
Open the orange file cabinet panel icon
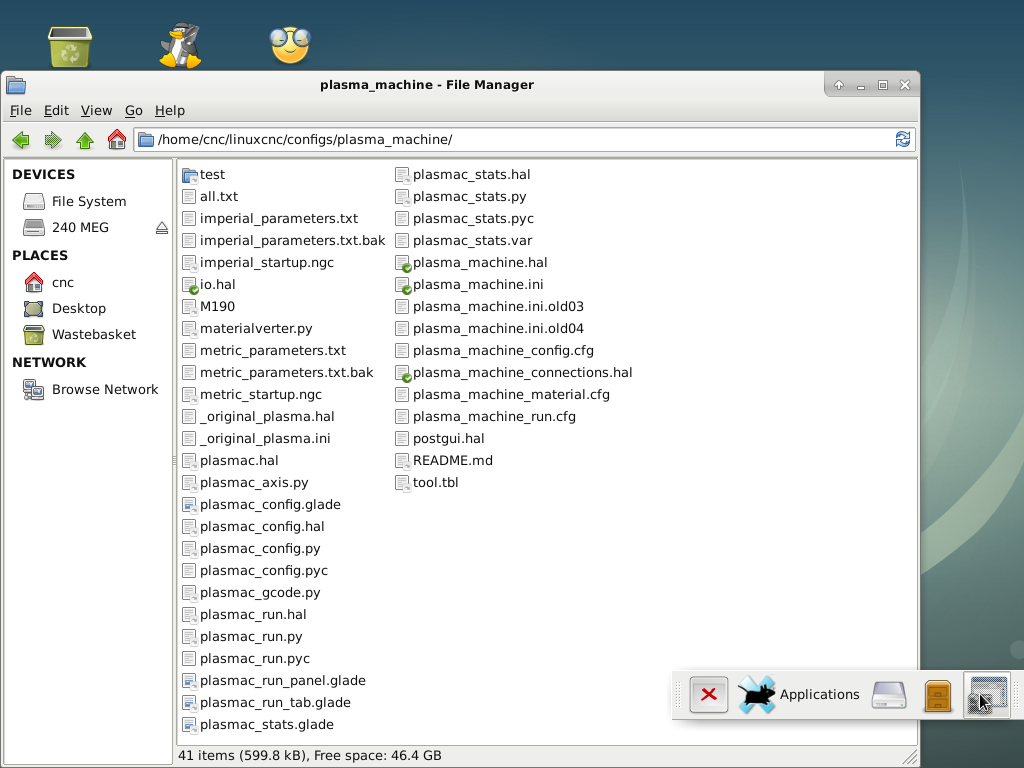[x=938, y=695]
